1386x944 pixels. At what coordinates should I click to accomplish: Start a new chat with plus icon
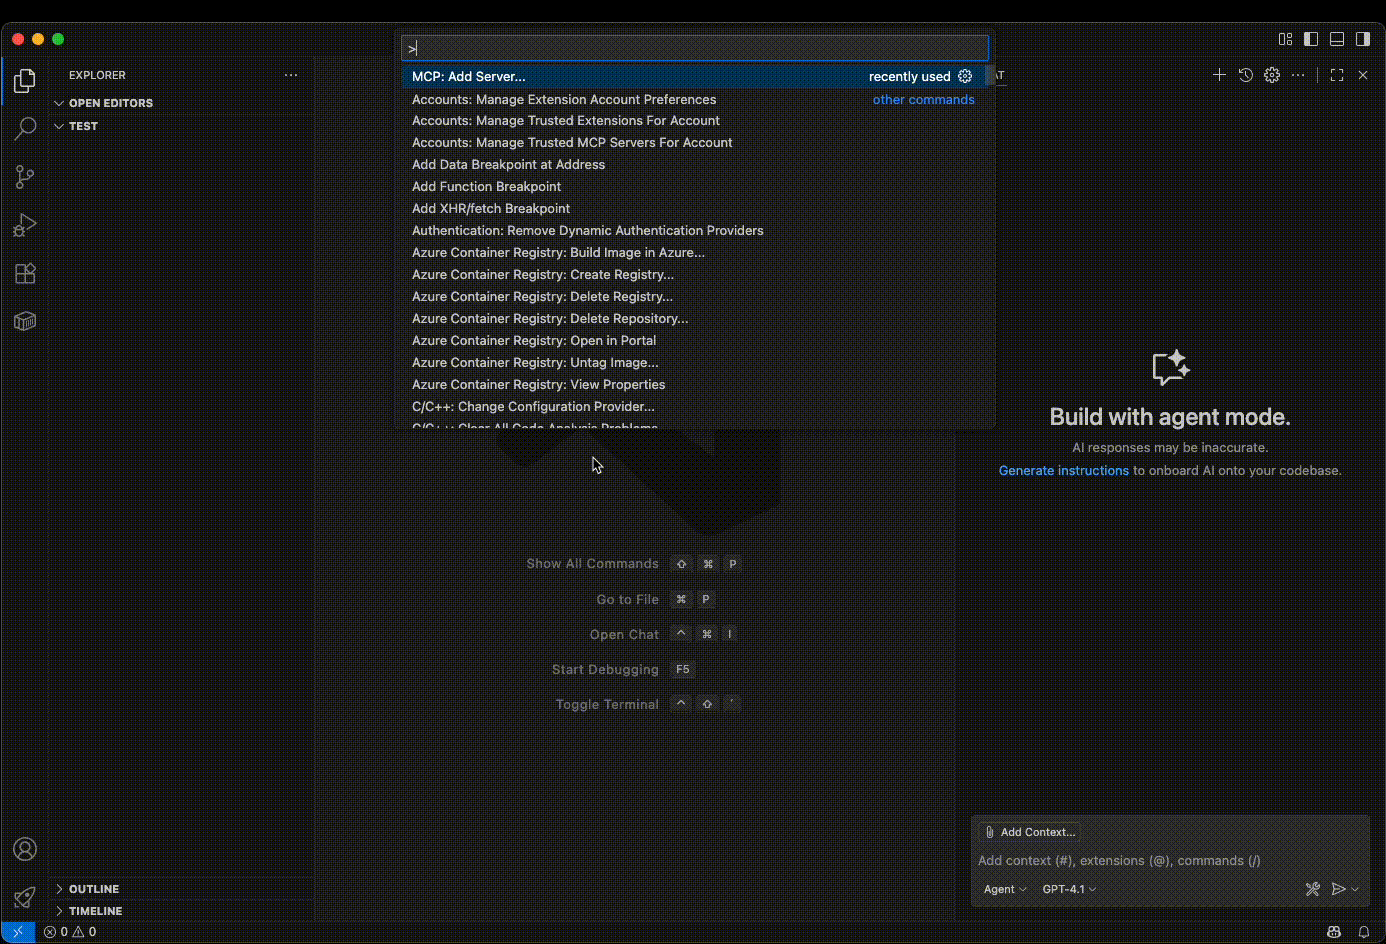click(1219, 75)
